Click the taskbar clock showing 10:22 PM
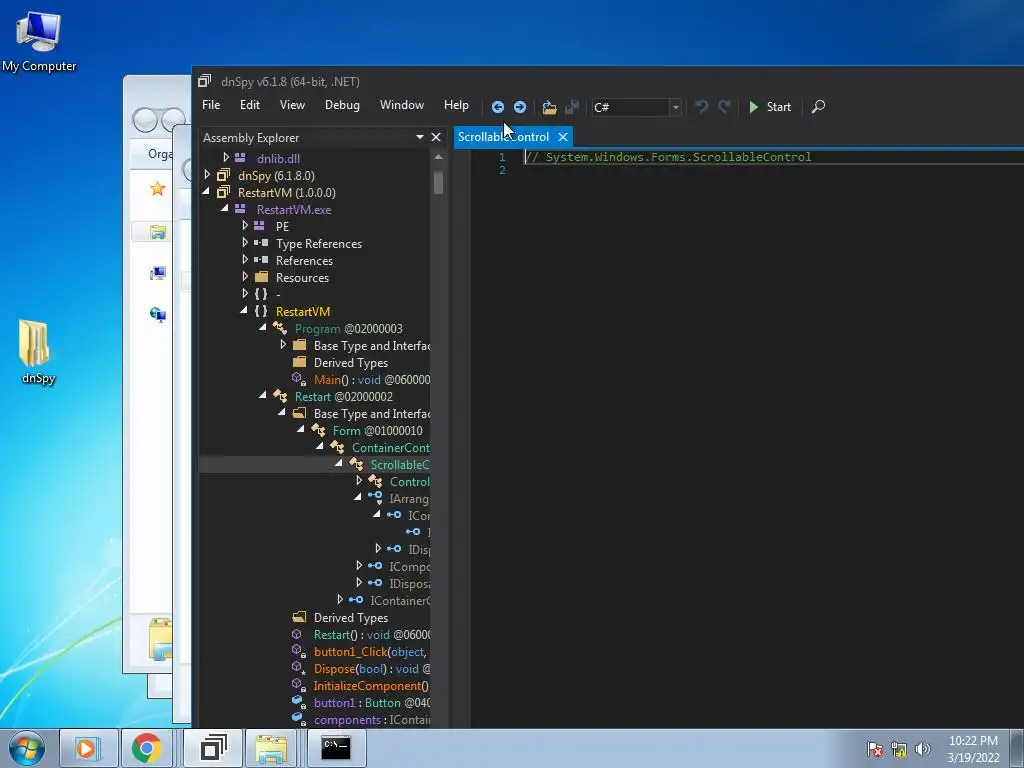The image size is (1024, 768). [x=973, y=748]
